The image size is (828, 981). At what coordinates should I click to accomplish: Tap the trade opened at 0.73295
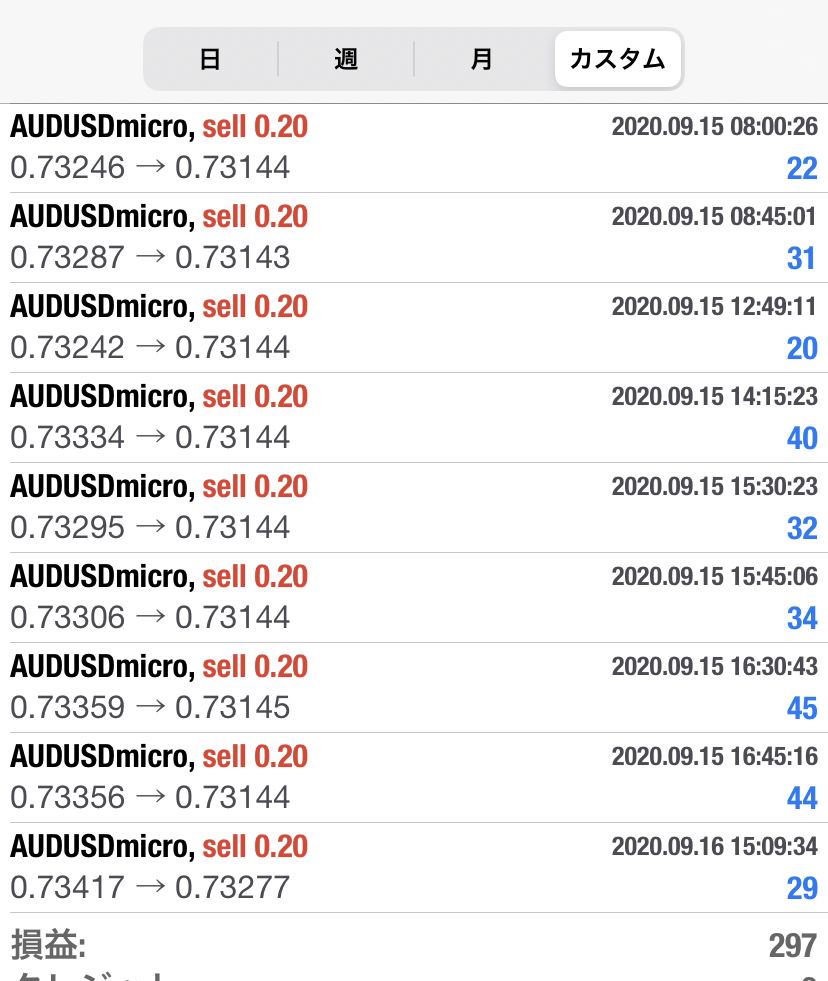tap(413, 508)
